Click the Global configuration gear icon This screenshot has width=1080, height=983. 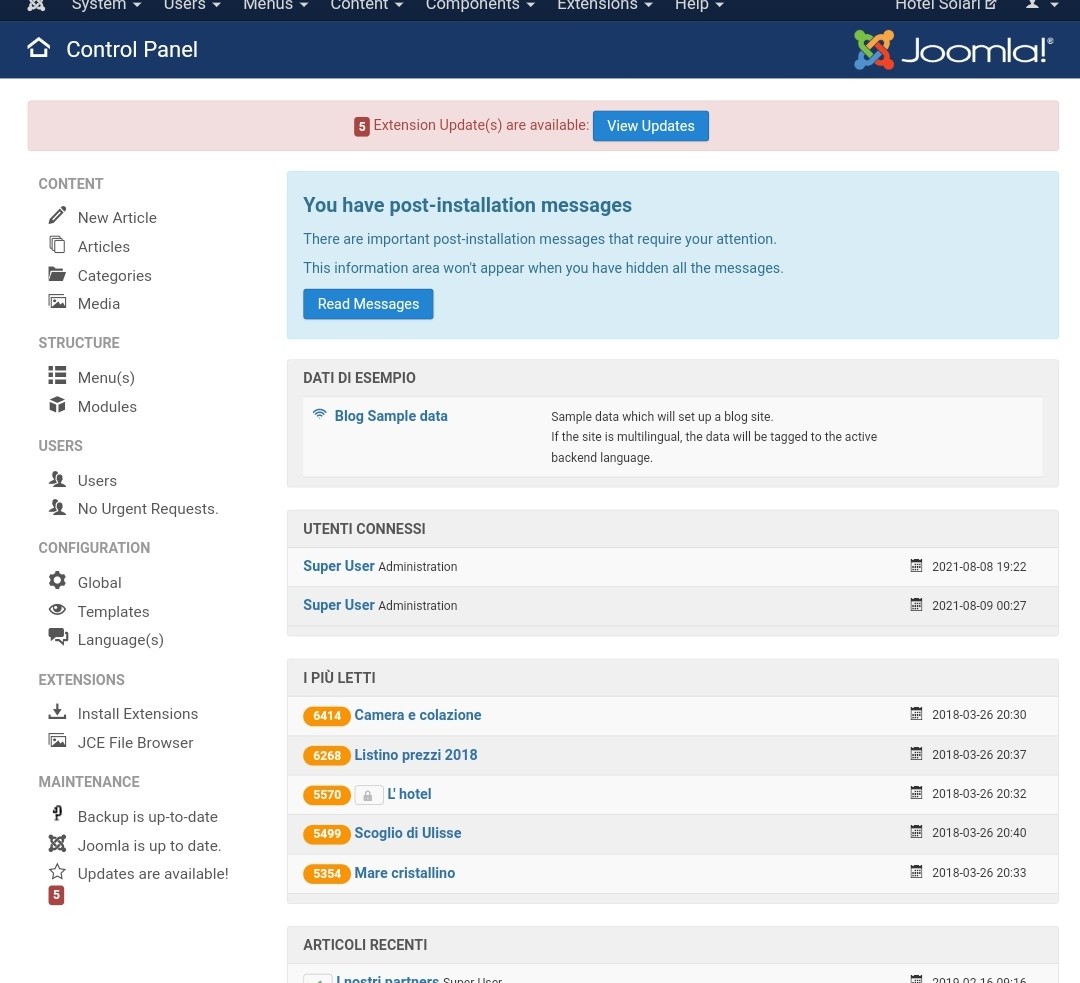[57, 581]
